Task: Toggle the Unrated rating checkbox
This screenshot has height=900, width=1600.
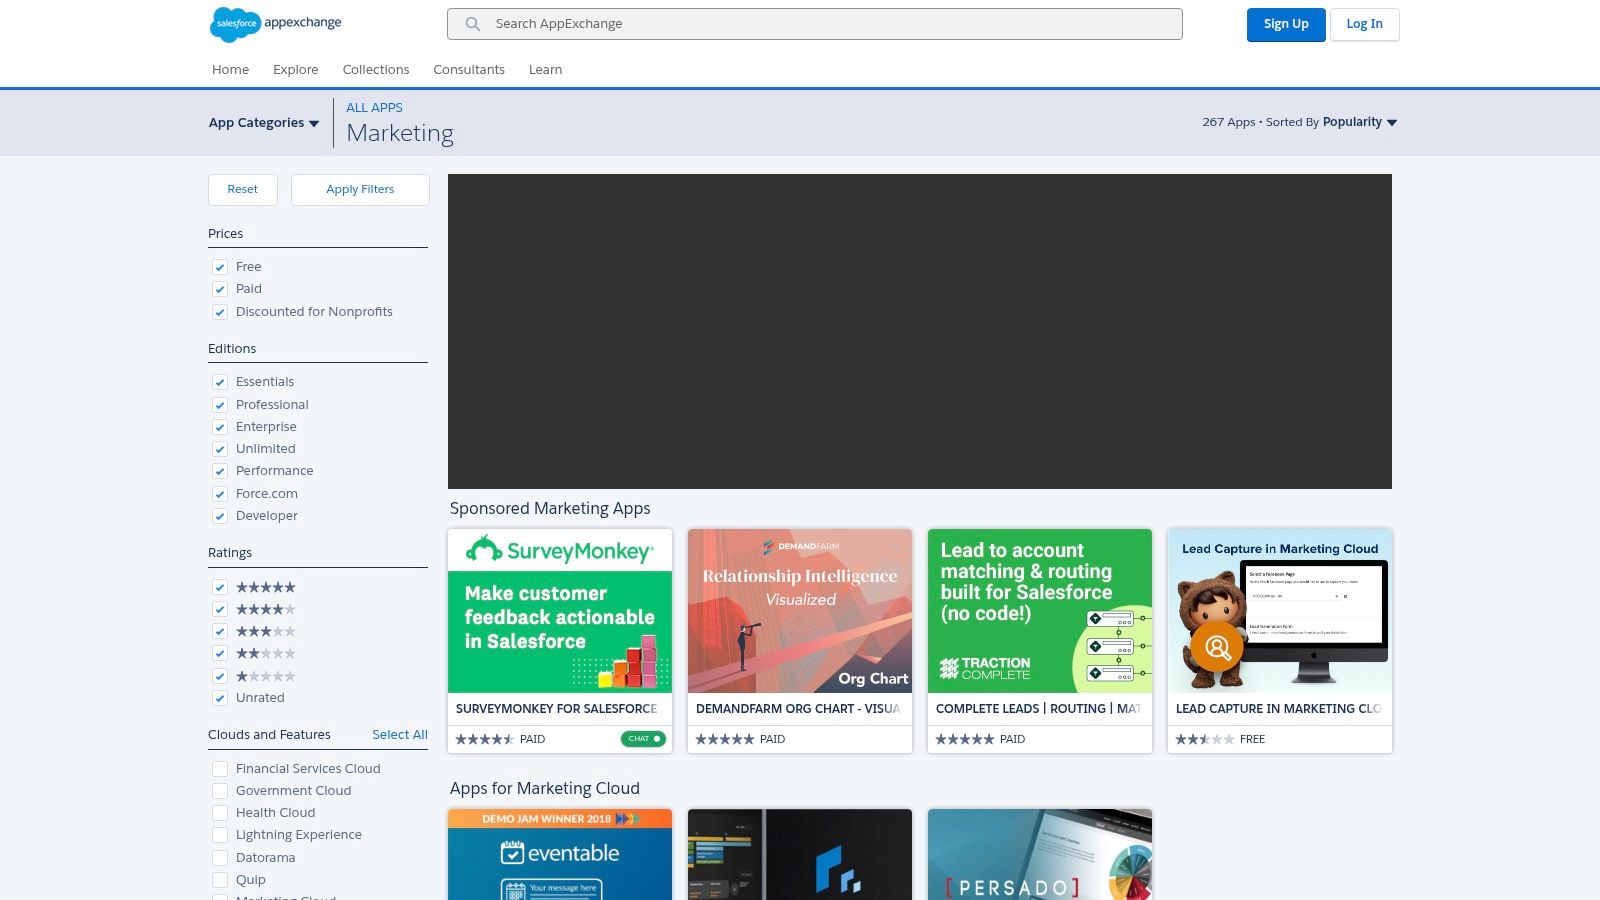Action: [x=220, y=698]
